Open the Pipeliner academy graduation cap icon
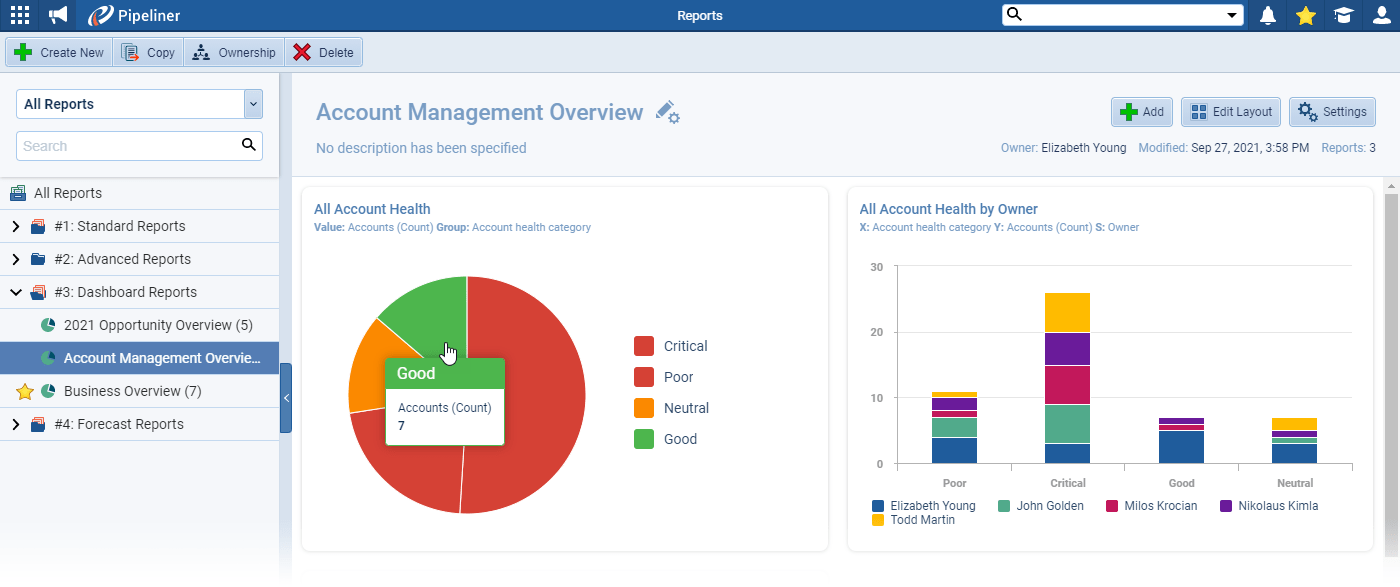The height and width of the screenshot is (587, 1400). [1344, 15]
